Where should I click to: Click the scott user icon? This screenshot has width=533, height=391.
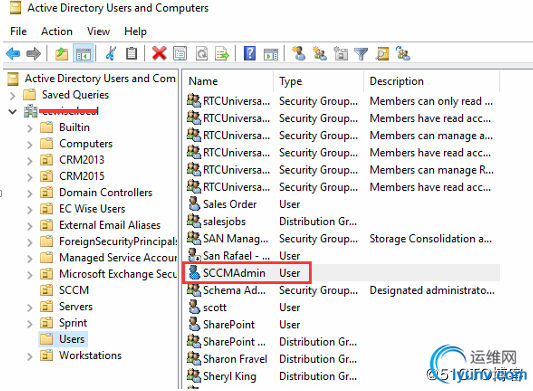click(194, 307)
